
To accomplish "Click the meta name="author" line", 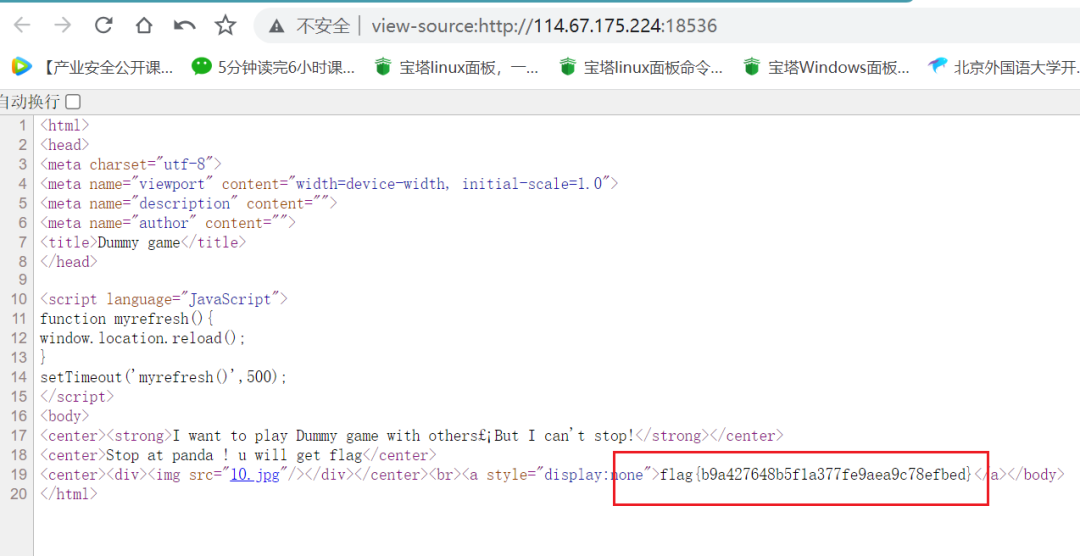I will point(168,223).
